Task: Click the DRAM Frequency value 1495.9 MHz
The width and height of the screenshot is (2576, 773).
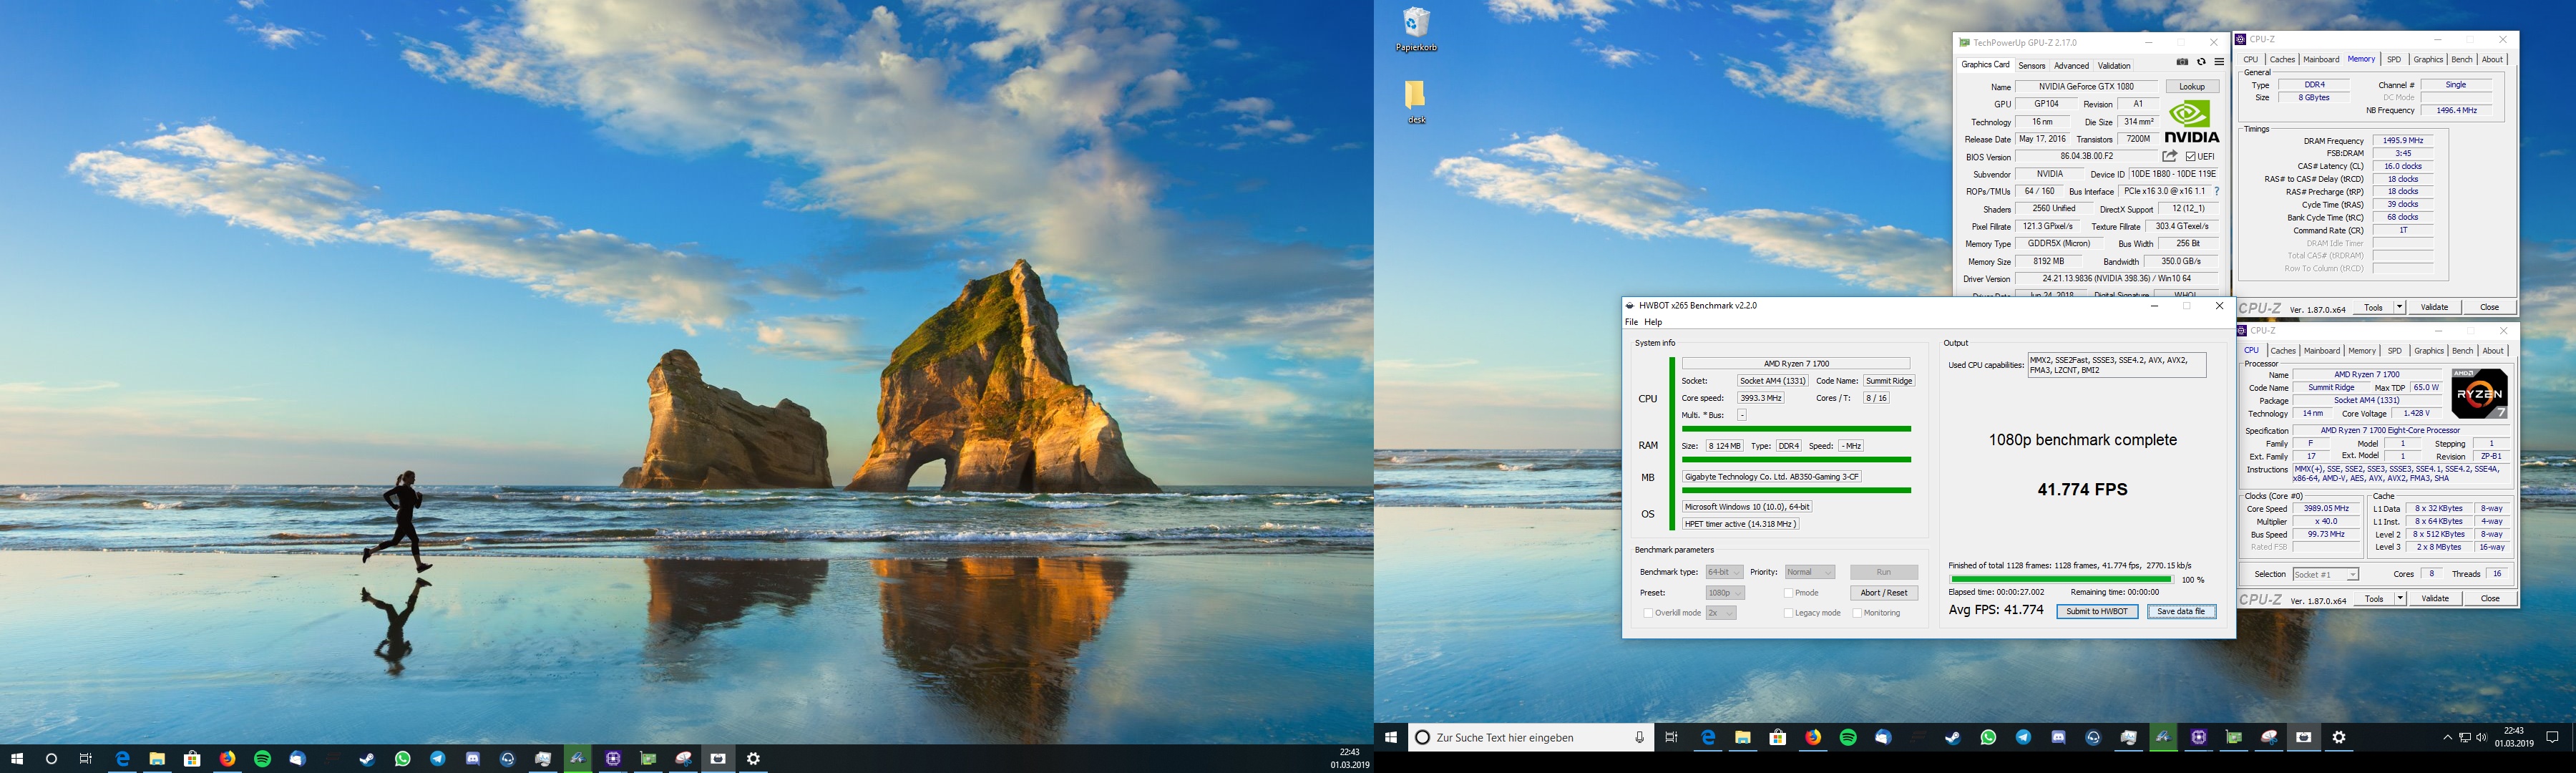Action: 2402,141
